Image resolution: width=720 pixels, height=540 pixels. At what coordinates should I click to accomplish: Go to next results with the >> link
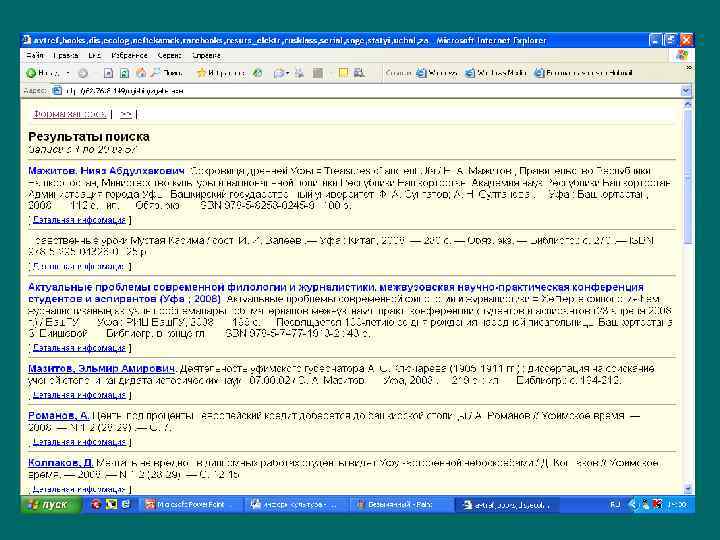(x=126, y=114)
